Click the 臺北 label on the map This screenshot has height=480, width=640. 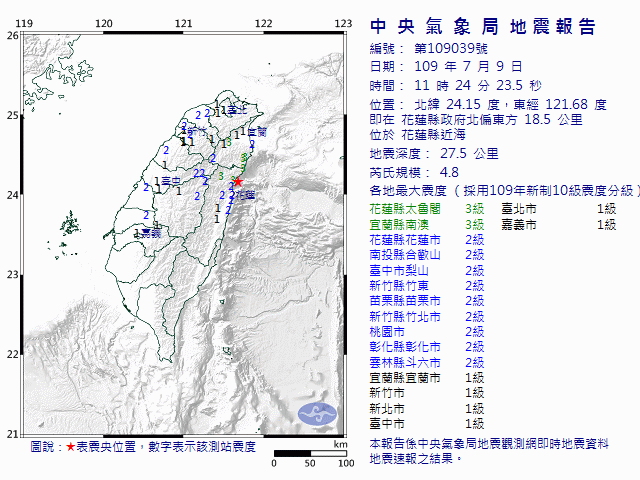[237, 110]
